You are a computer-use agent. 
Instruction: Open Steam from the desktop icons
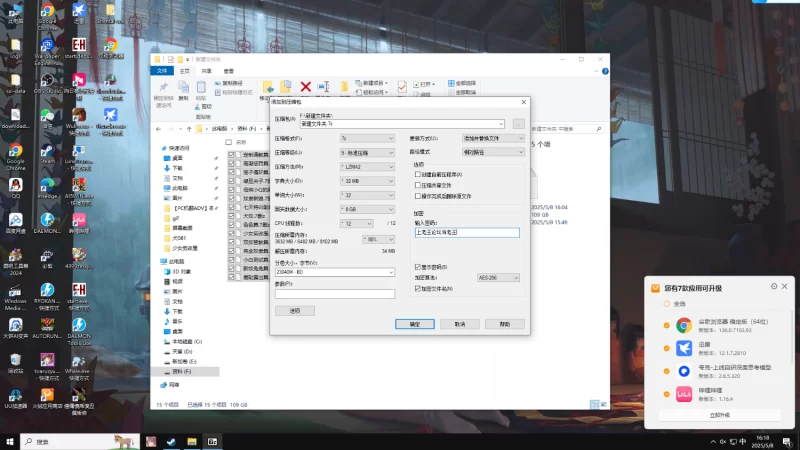click(x=47, y=151)
